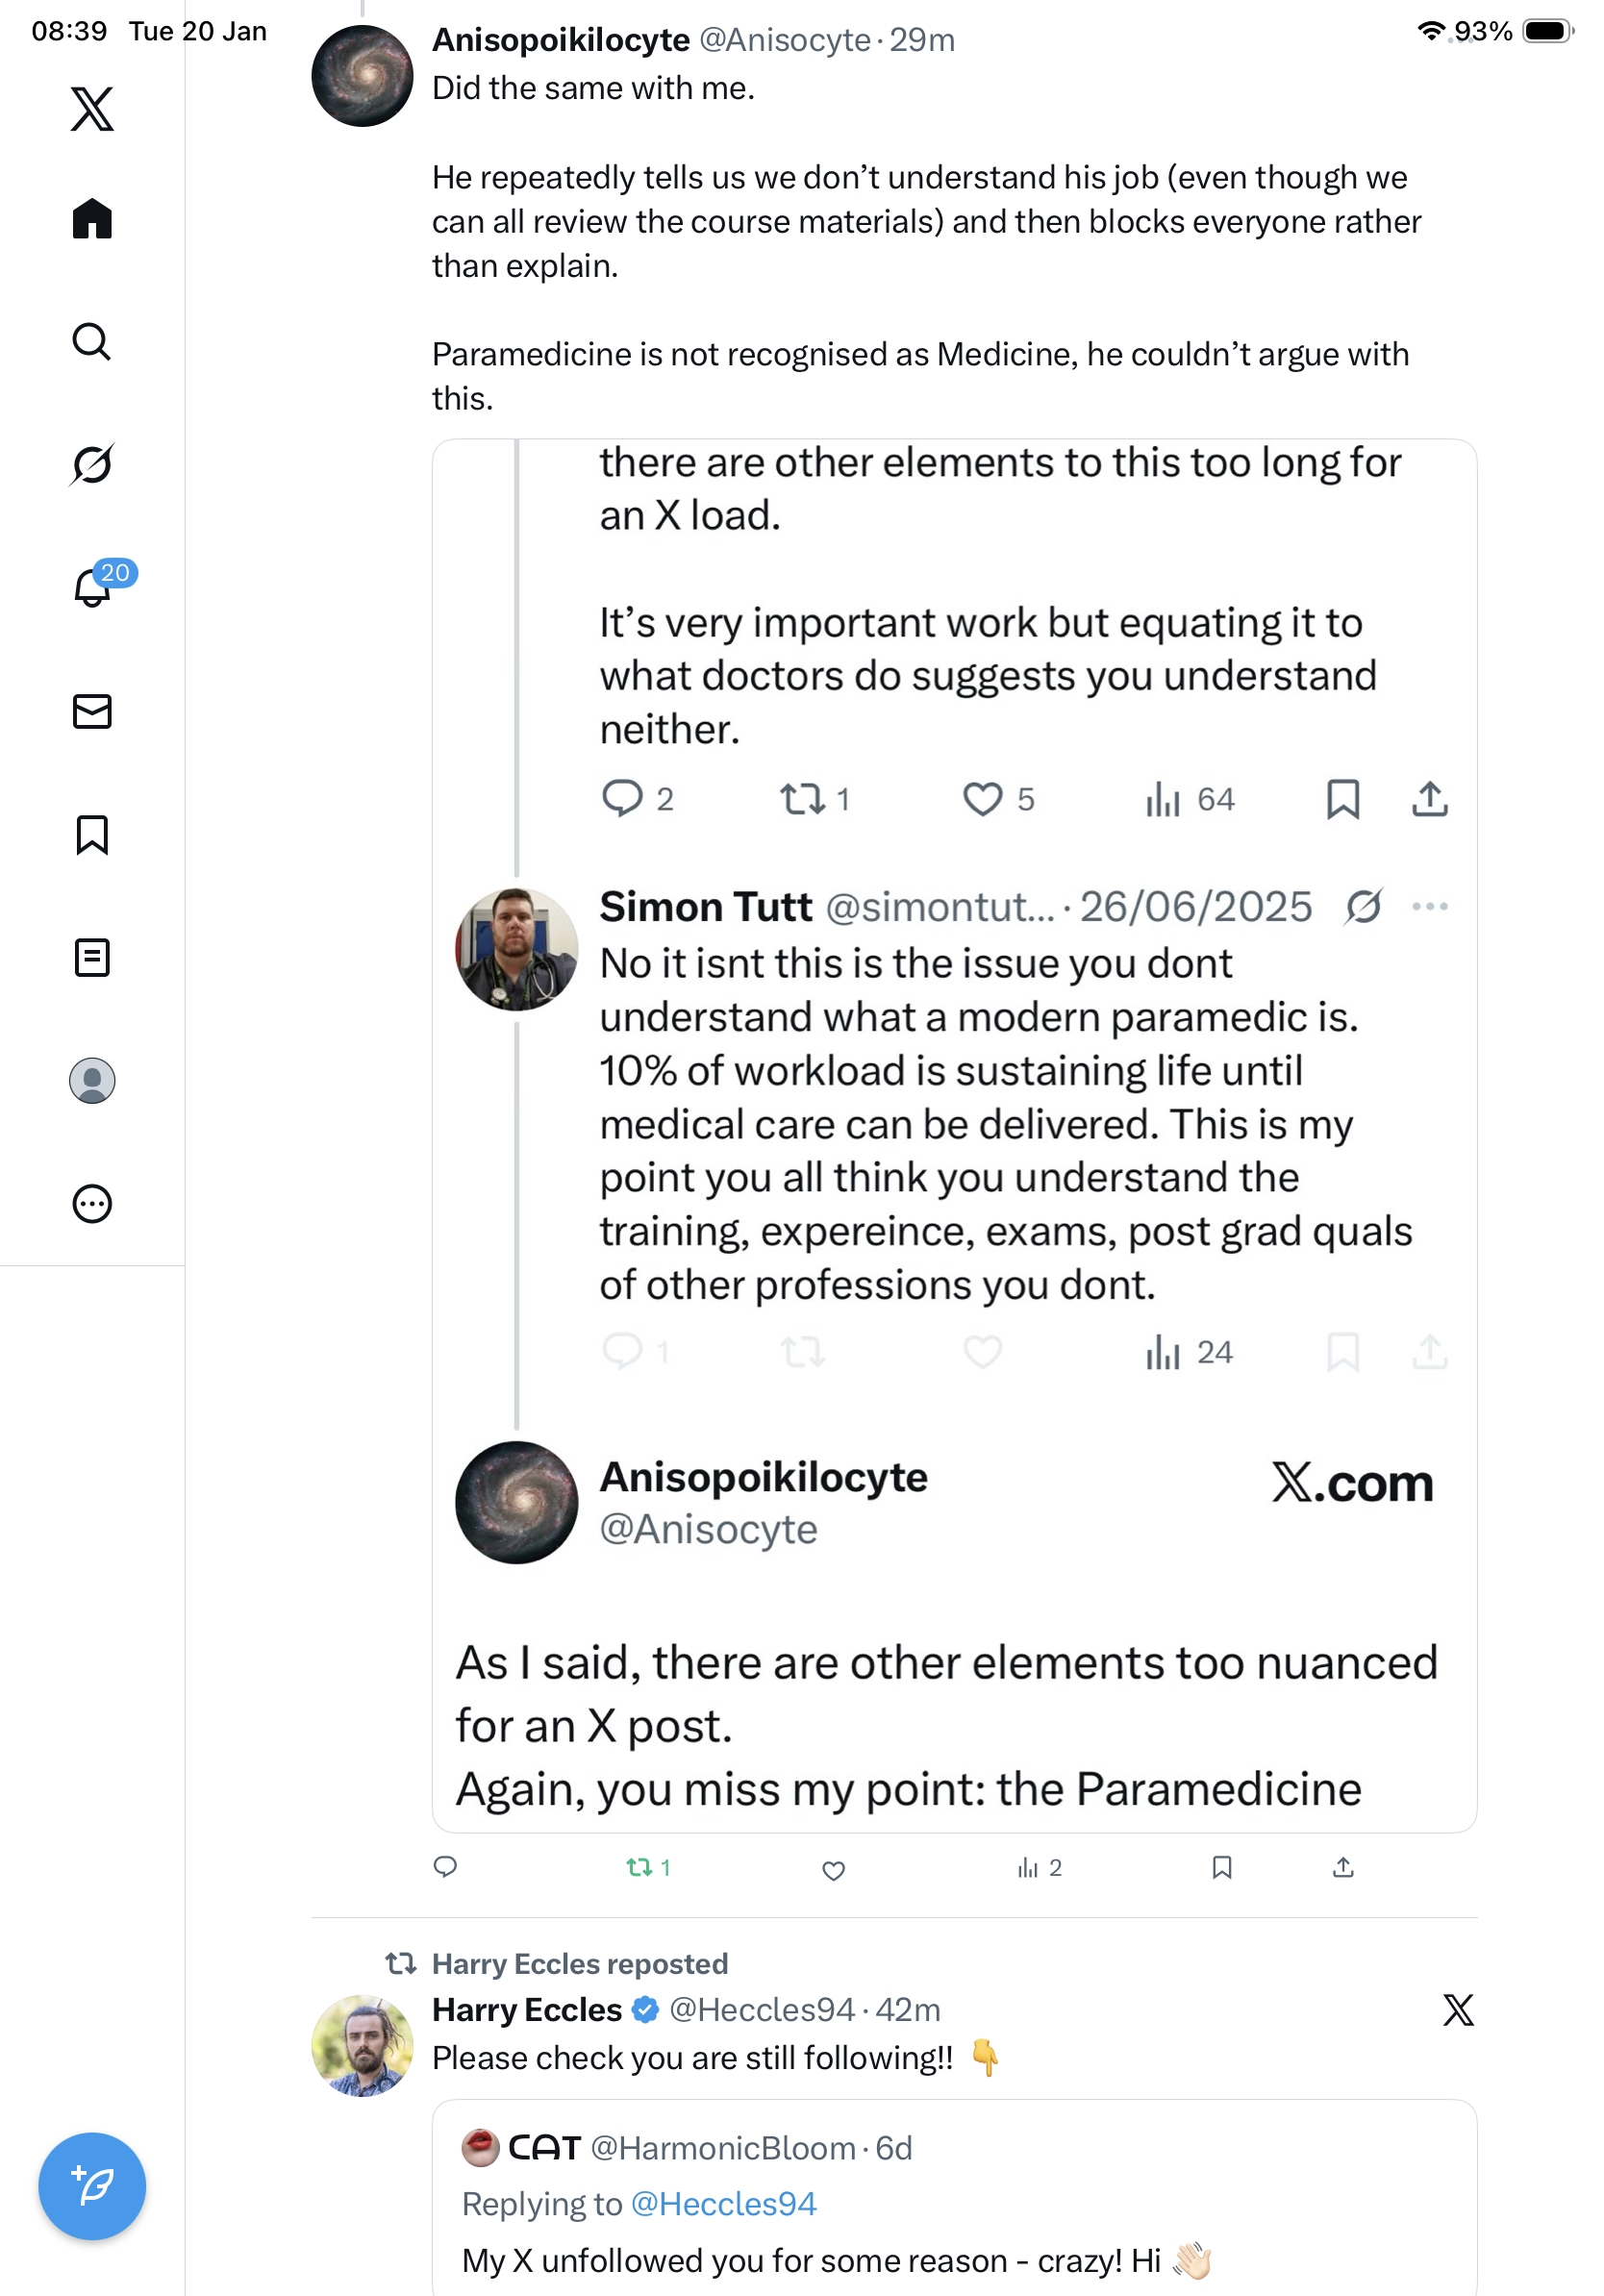This screenshot has height=2296, width=1604.
Task: Open Harry Eccles profile picture
Action: click(362, 2045)
